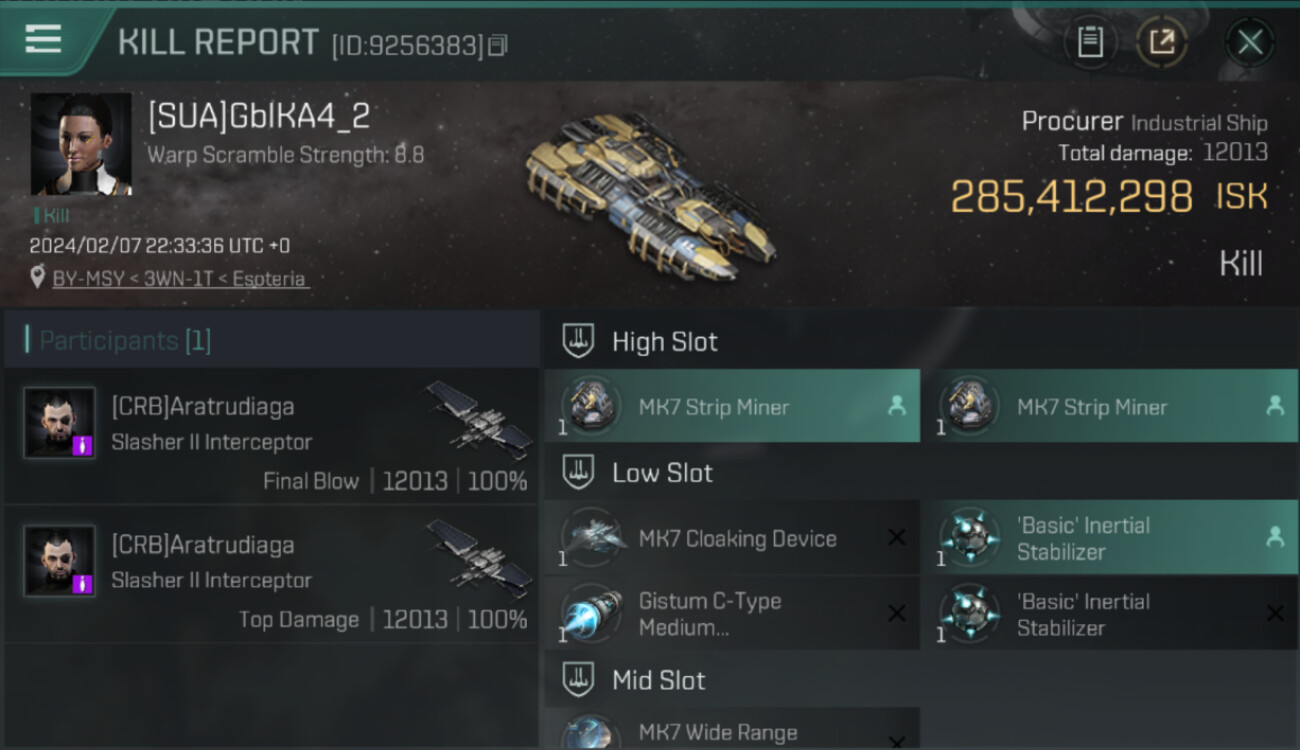Click the clipboard report icon

coord(1090,42)
